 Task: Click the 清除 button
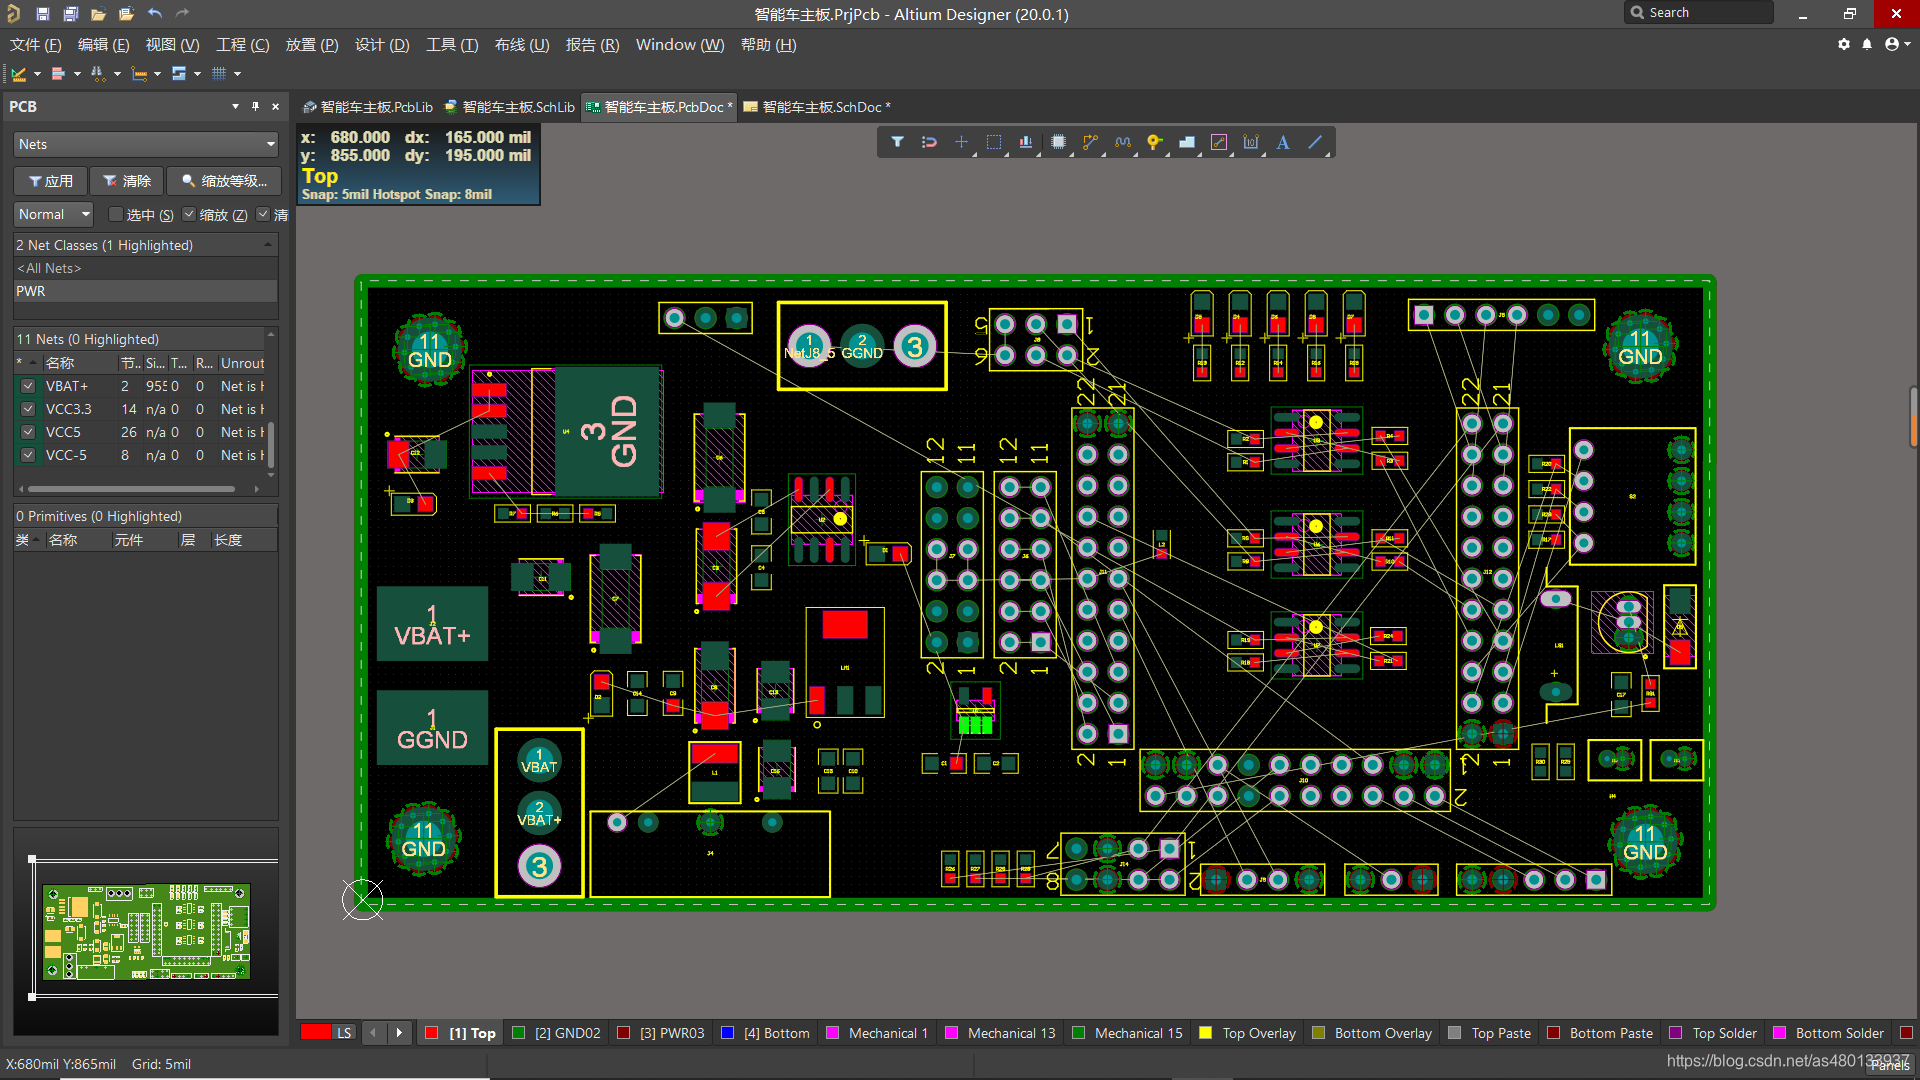(127, 181)
